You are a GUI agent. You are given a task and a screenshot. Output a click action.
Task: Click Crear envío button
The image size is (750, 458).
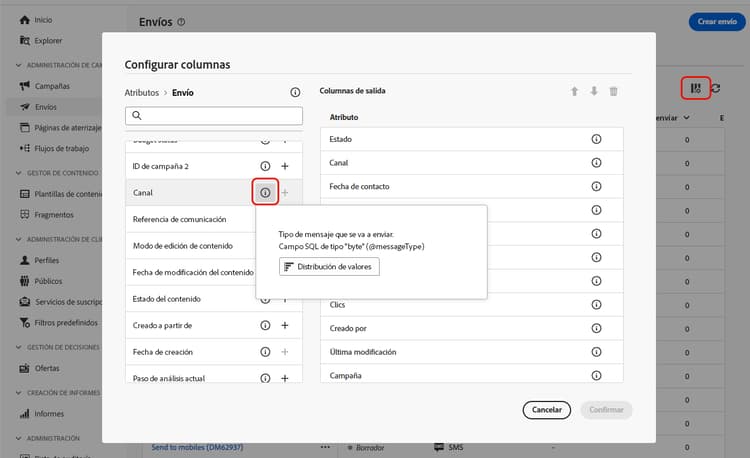(717, 22)
